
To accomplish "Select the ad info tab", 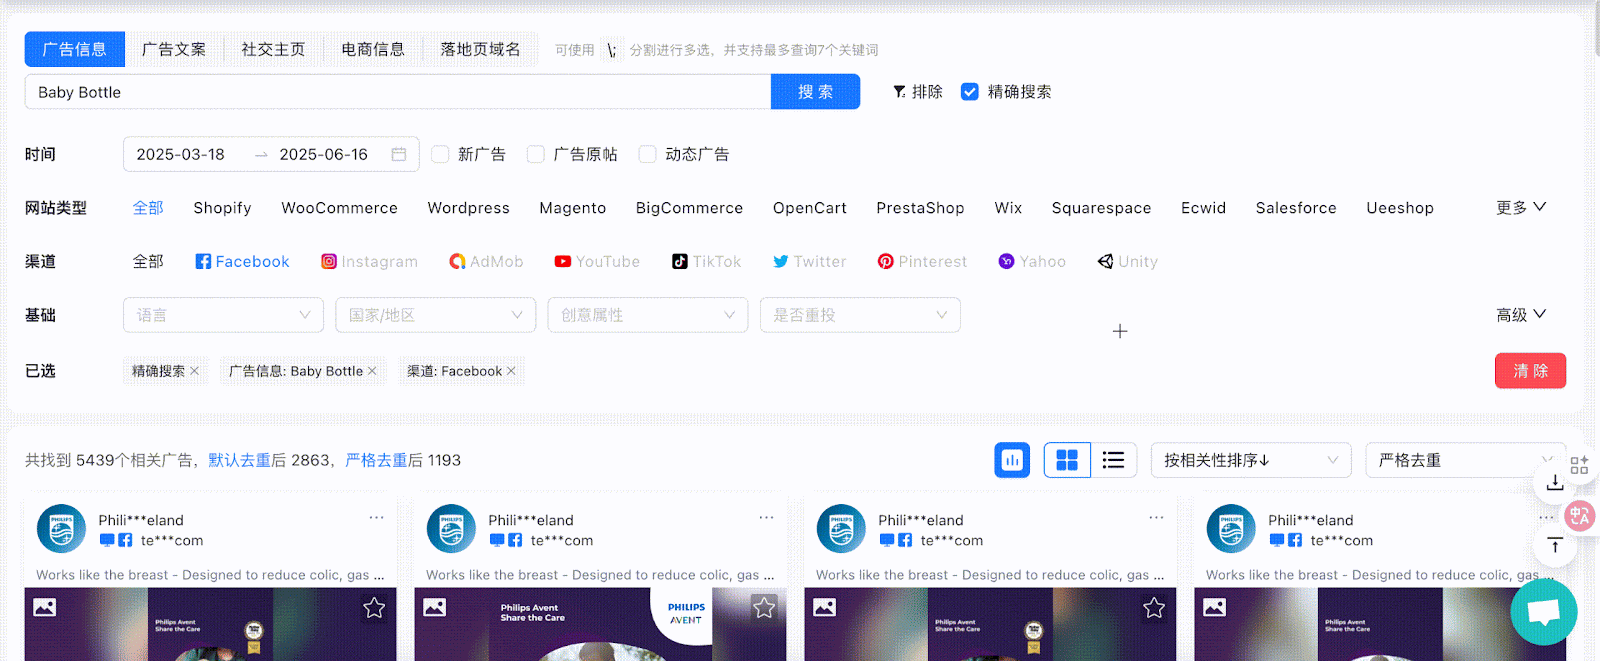I will click(x=75, y=49).
